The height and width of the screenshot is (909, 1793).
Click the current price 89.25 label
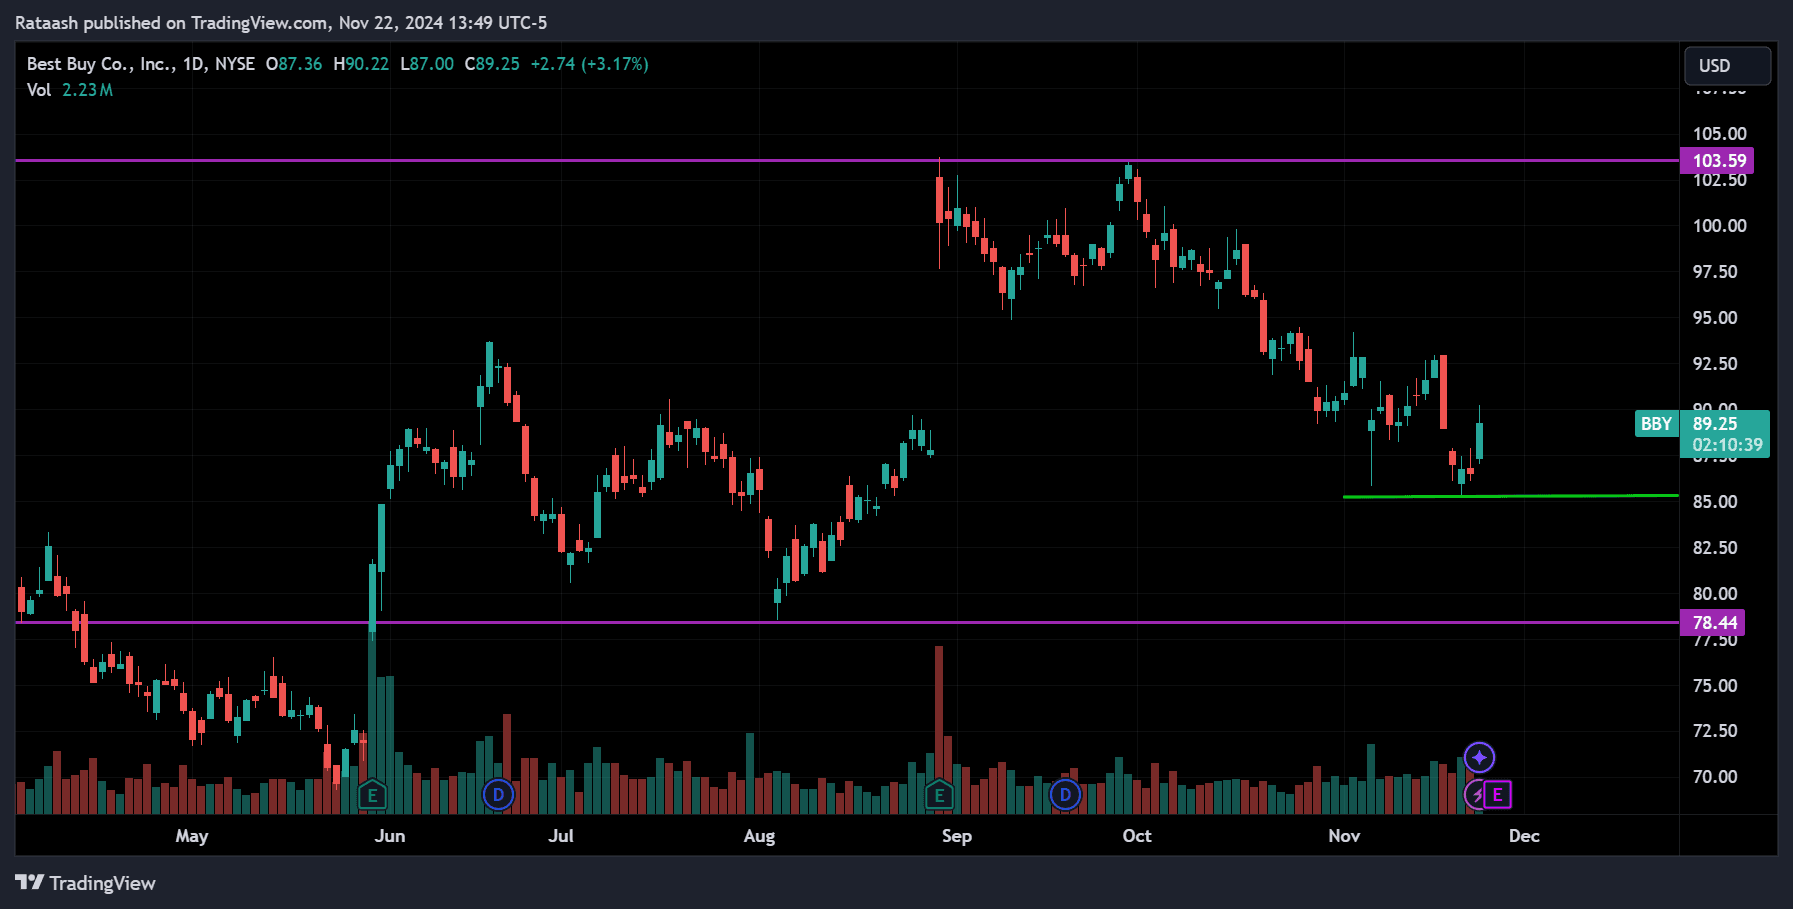point(1715,424)
